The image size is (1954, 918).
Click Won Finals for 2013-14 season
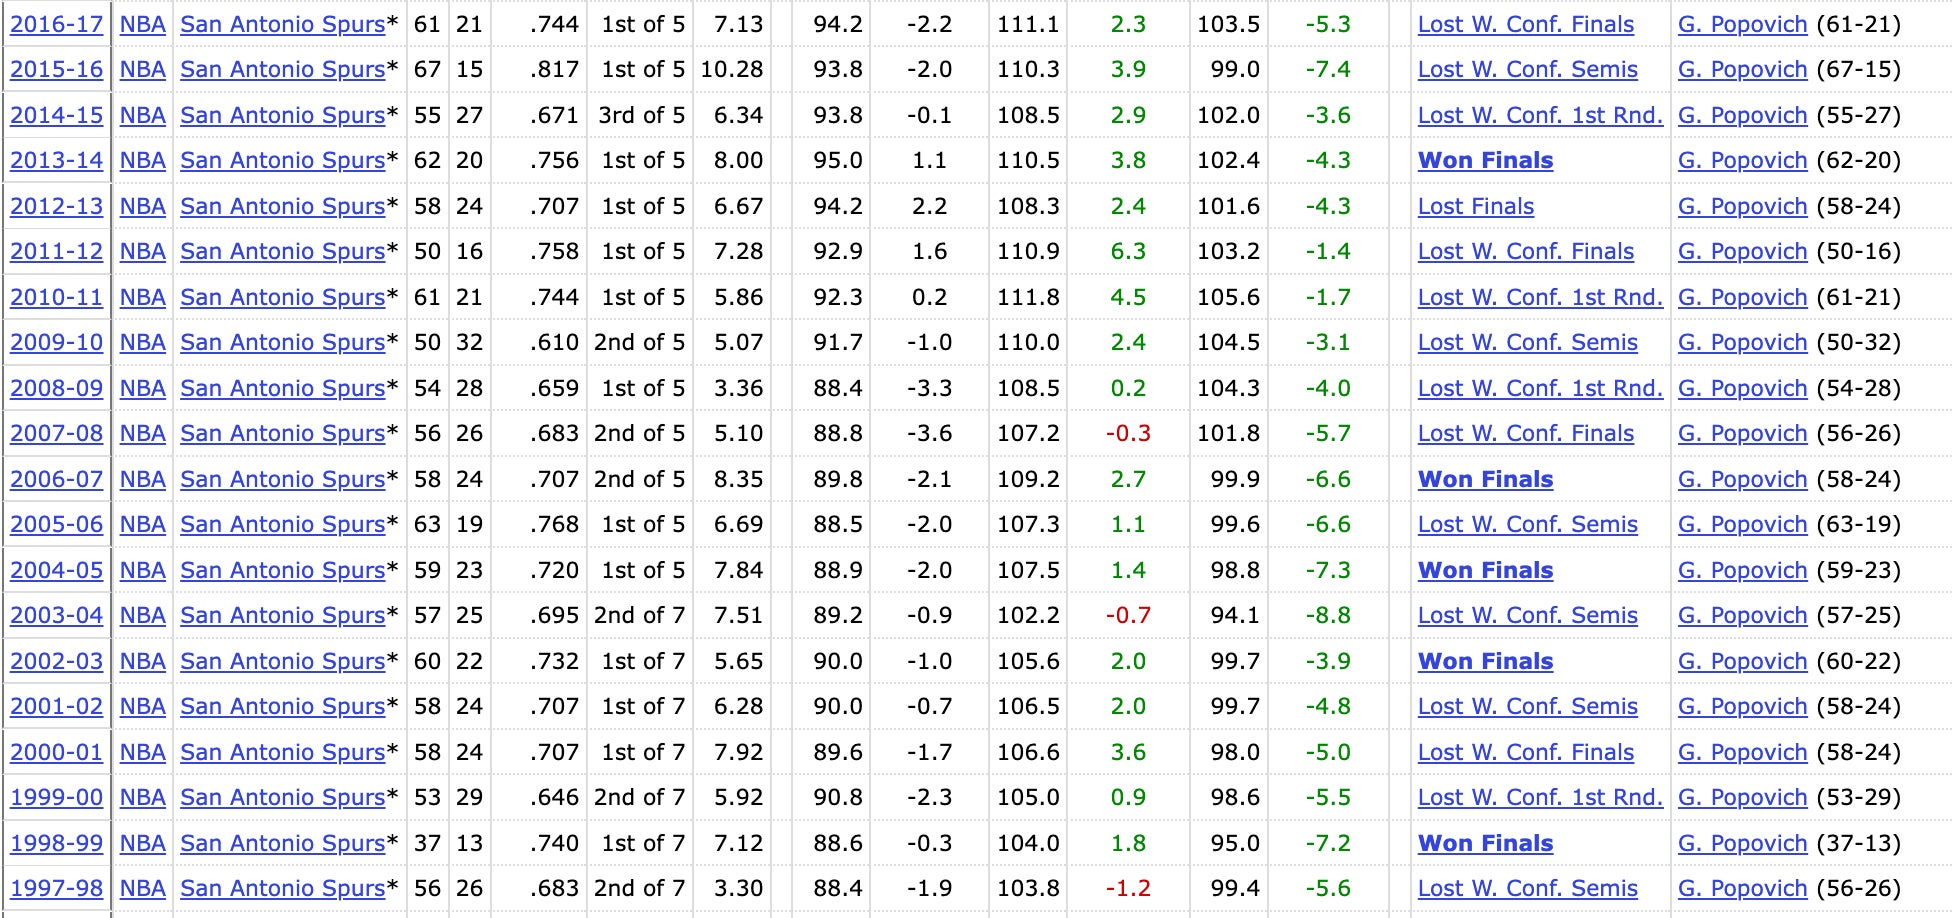1485,160
